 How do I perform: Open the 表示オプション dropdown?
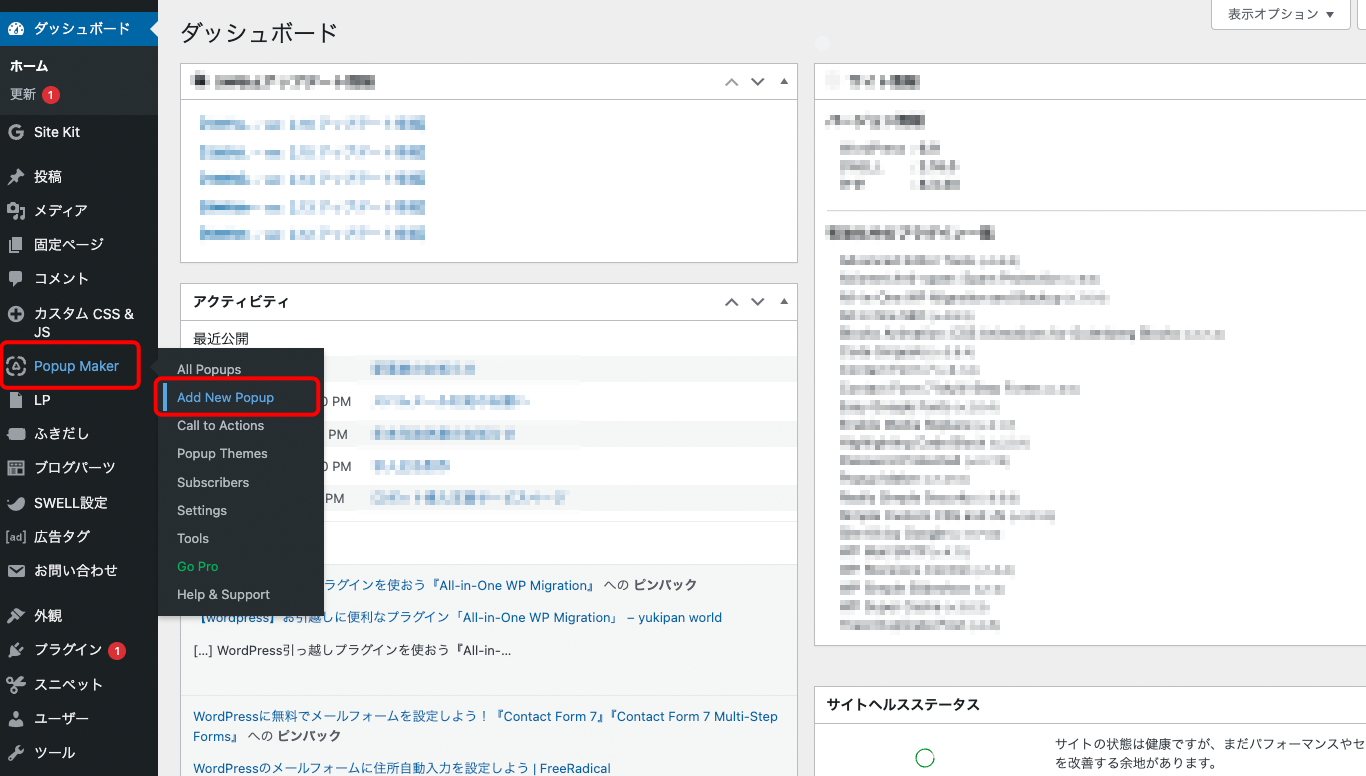[1280, 15]
